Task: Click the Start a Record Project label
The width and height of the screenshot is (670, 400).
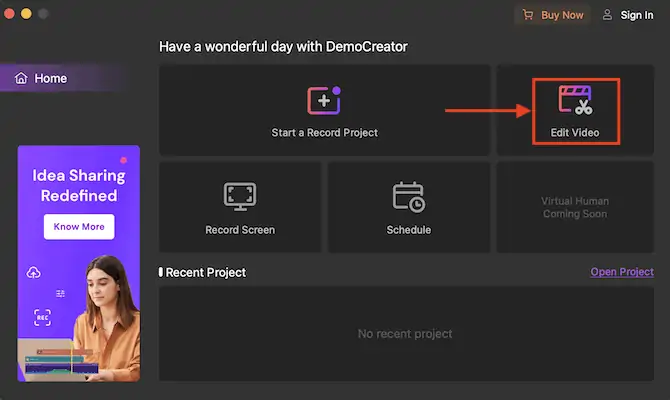Action: coord(325,133)
